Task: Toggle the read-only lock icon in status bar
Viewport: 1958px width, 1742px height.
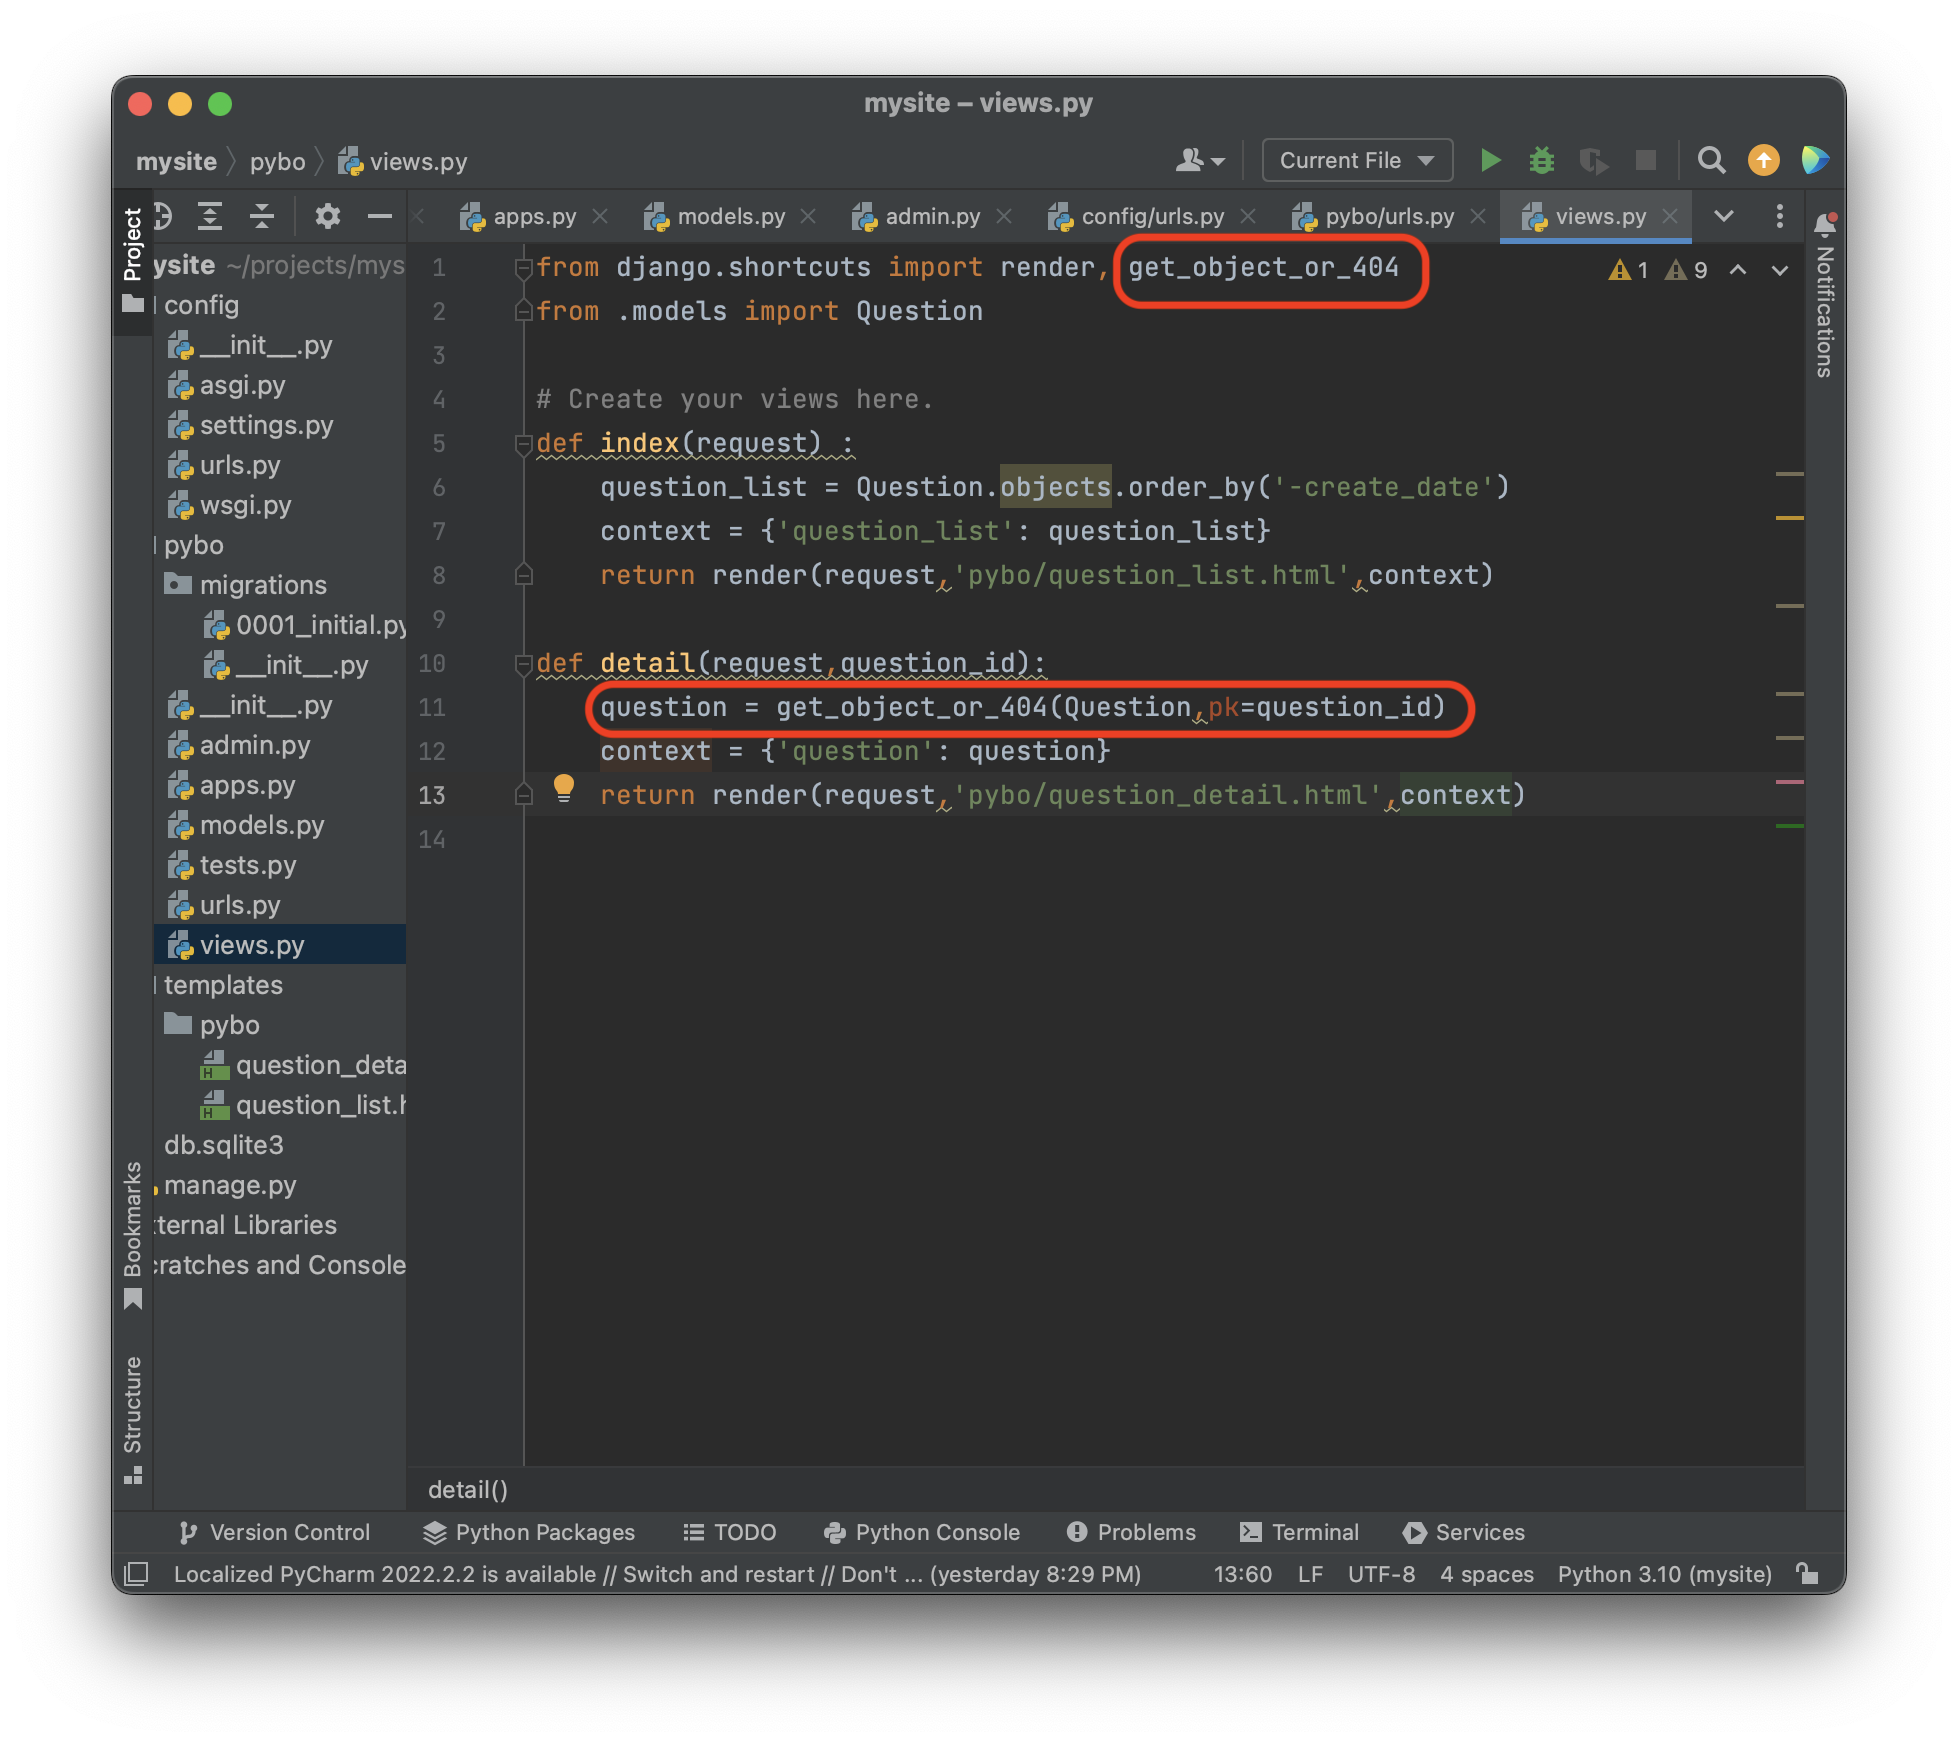Action: 1807,1574
